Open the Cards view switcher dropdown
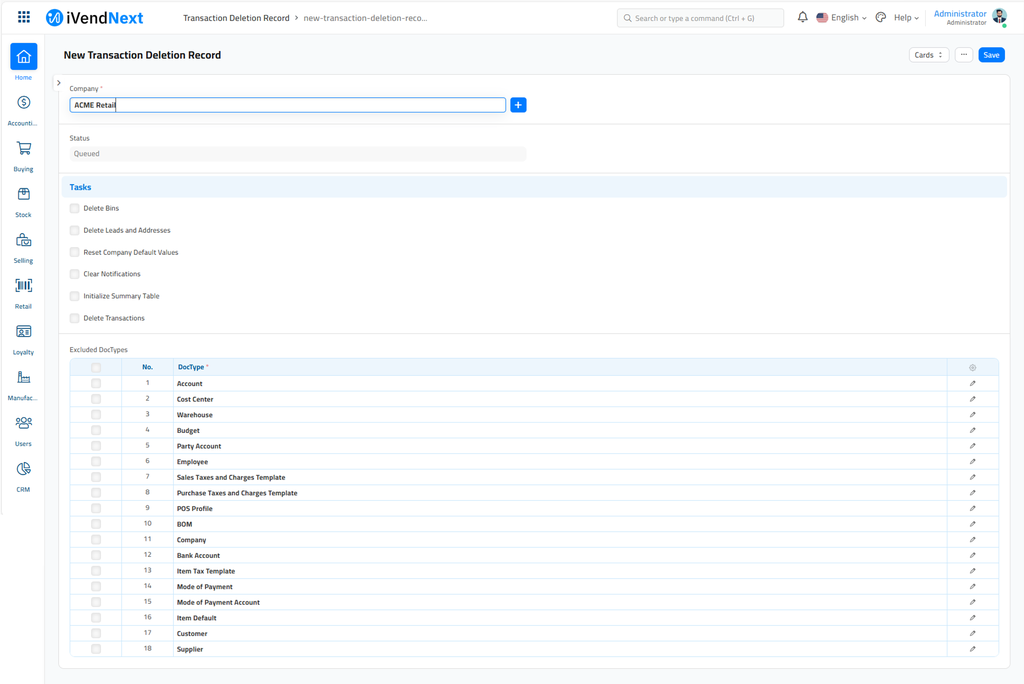Image resolution: width=1024 pixels, height=684 pixels. 928,54
